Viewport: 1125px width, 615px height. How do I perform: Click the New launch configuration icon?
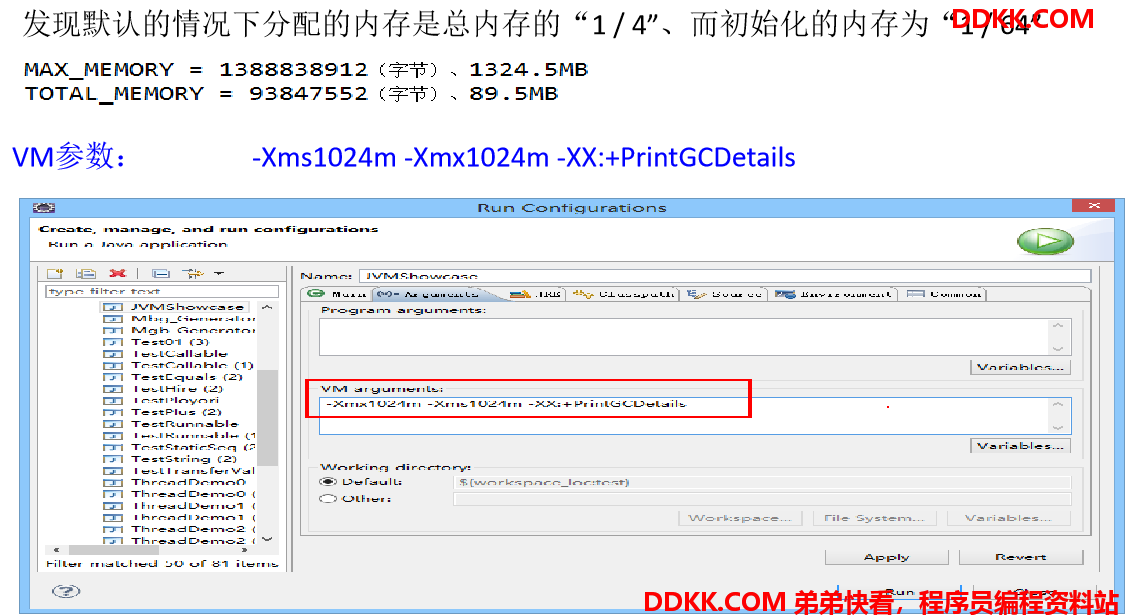click(x=55, y=273)
